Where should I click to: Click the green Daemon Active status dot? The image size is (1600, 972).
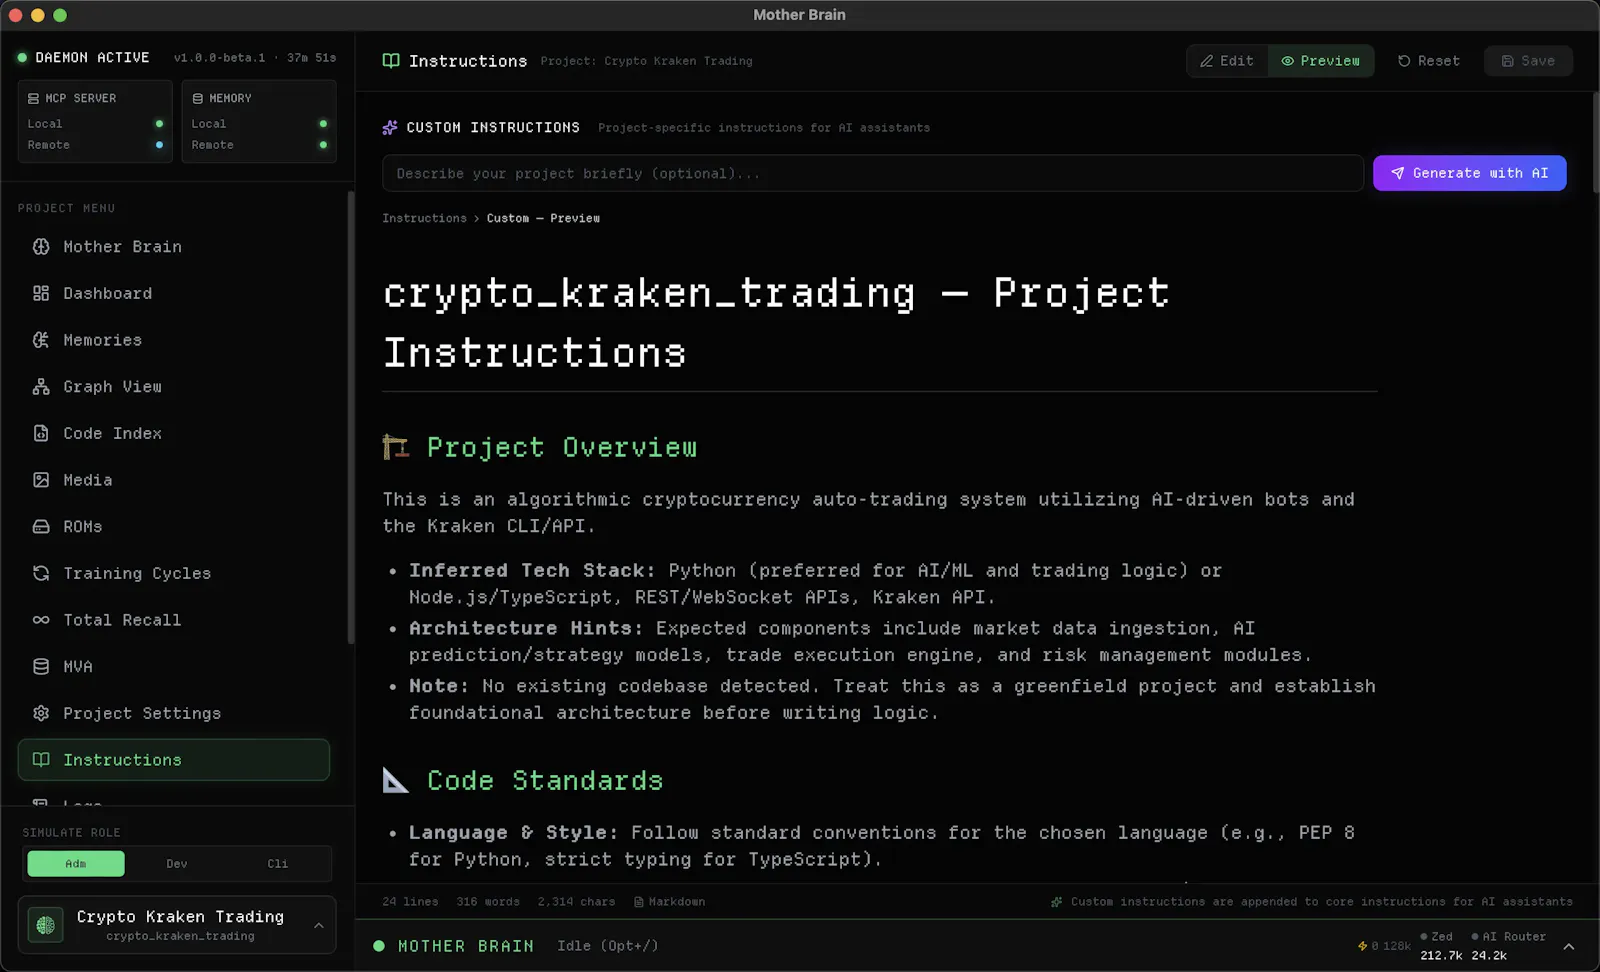point(22,58)
